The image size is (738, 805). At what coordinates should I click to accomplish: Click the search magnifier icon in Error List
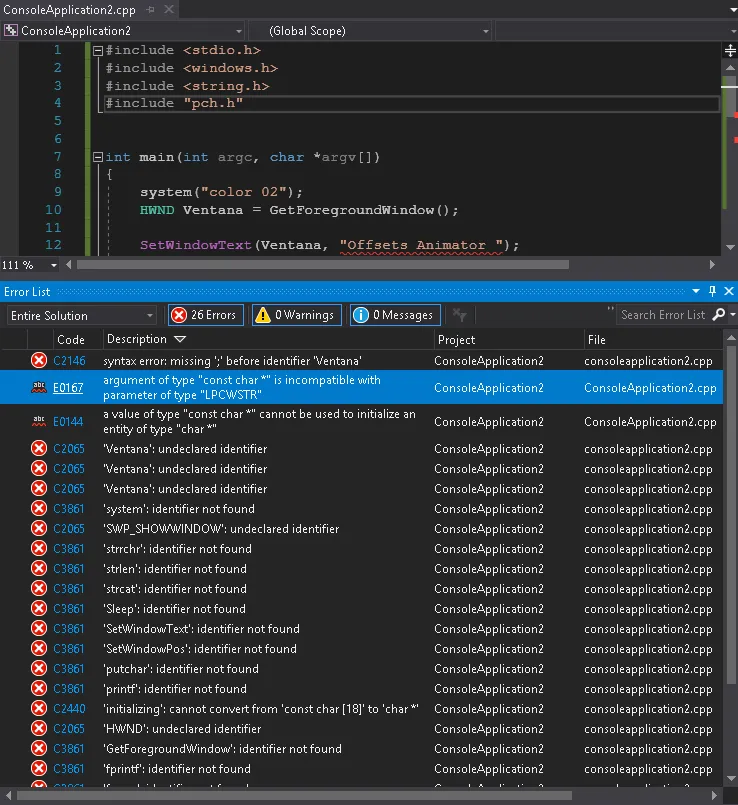point(719,315)
